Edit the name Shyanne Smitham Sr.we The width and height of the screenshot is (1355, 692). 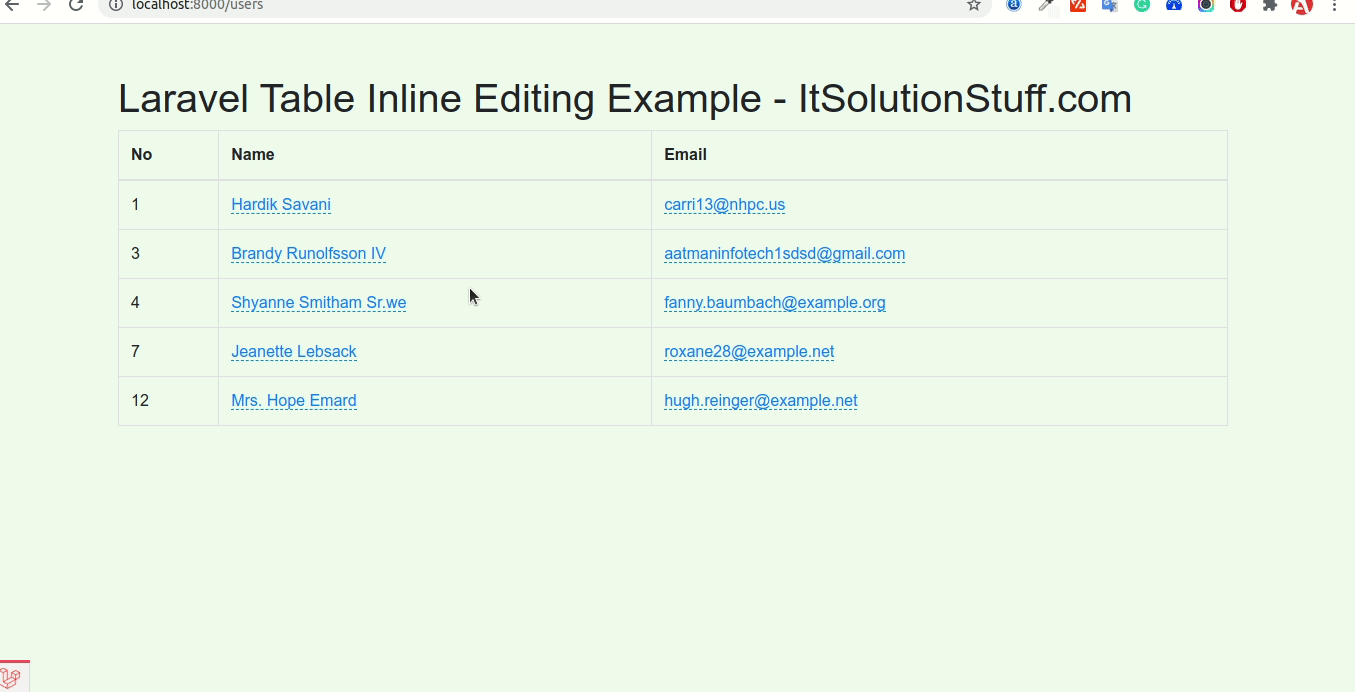[319, 302]
